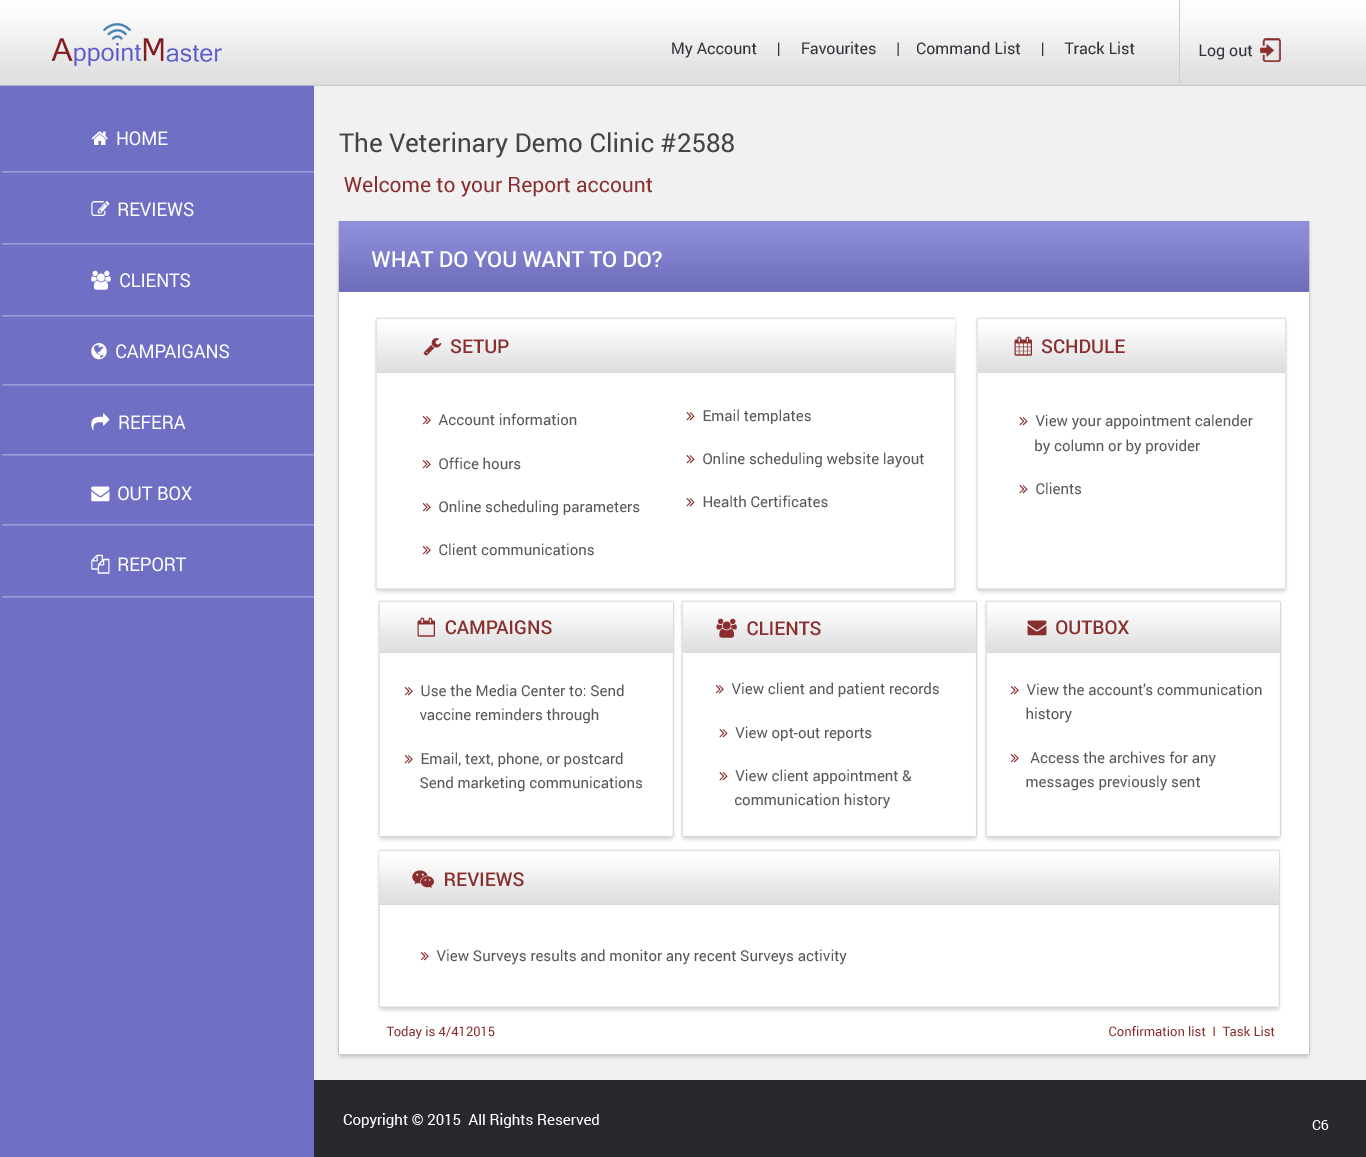The width and height of the screenshot is (1366, 1157).
Task: Click 'Welcome to your Report account' text
Action: (x=498, y=185)
